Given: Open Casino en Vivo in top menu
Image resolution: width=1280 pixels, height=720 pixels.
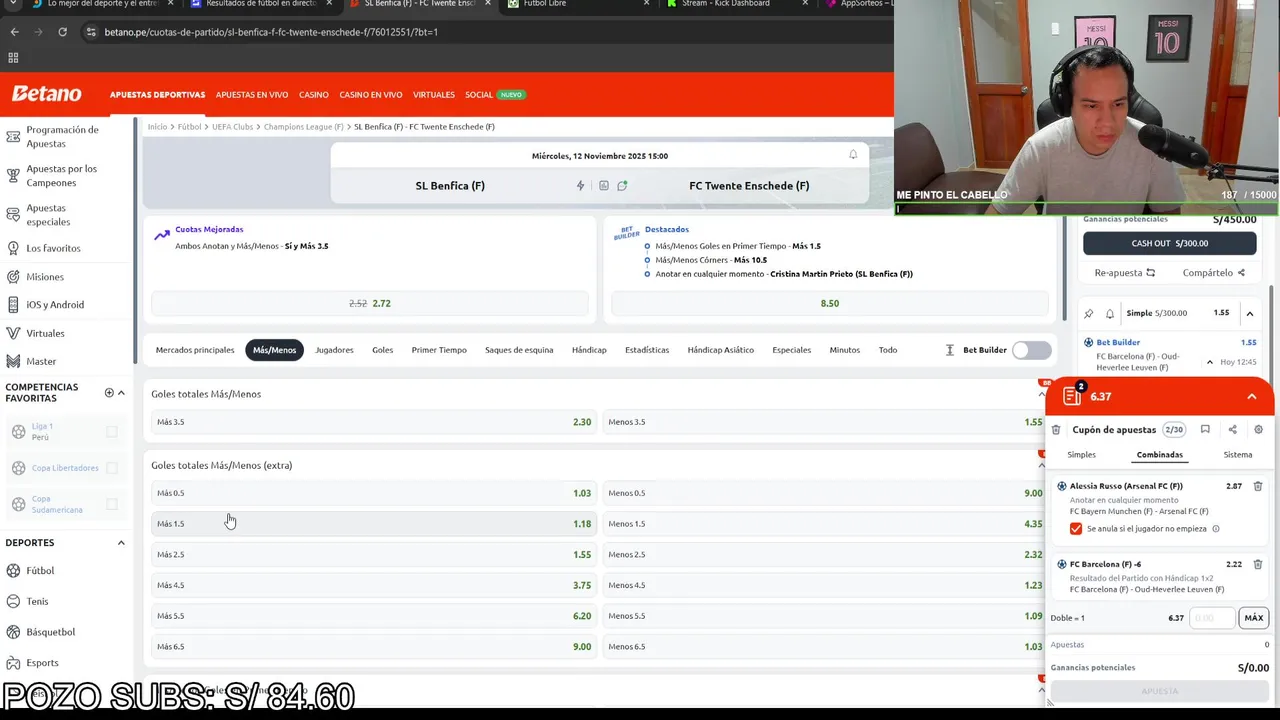Looking at the screenshot, I should (370, 94).
